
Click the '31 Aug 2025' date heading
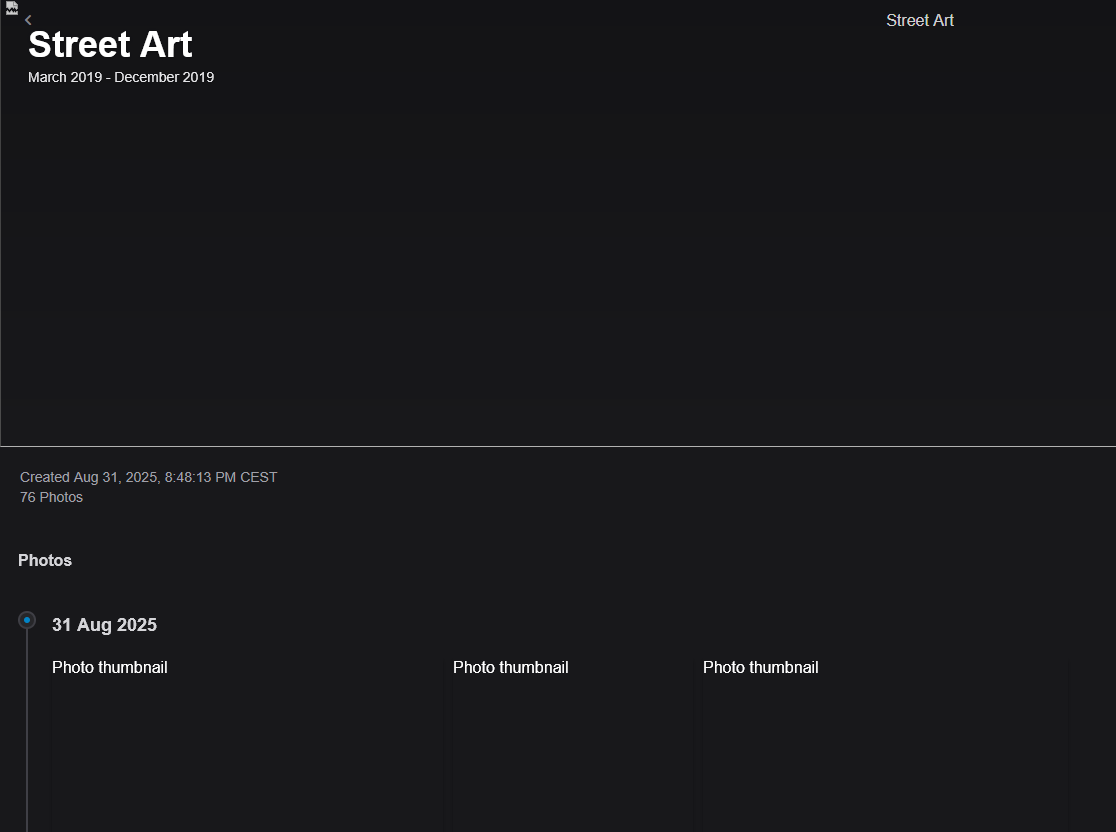104,625
